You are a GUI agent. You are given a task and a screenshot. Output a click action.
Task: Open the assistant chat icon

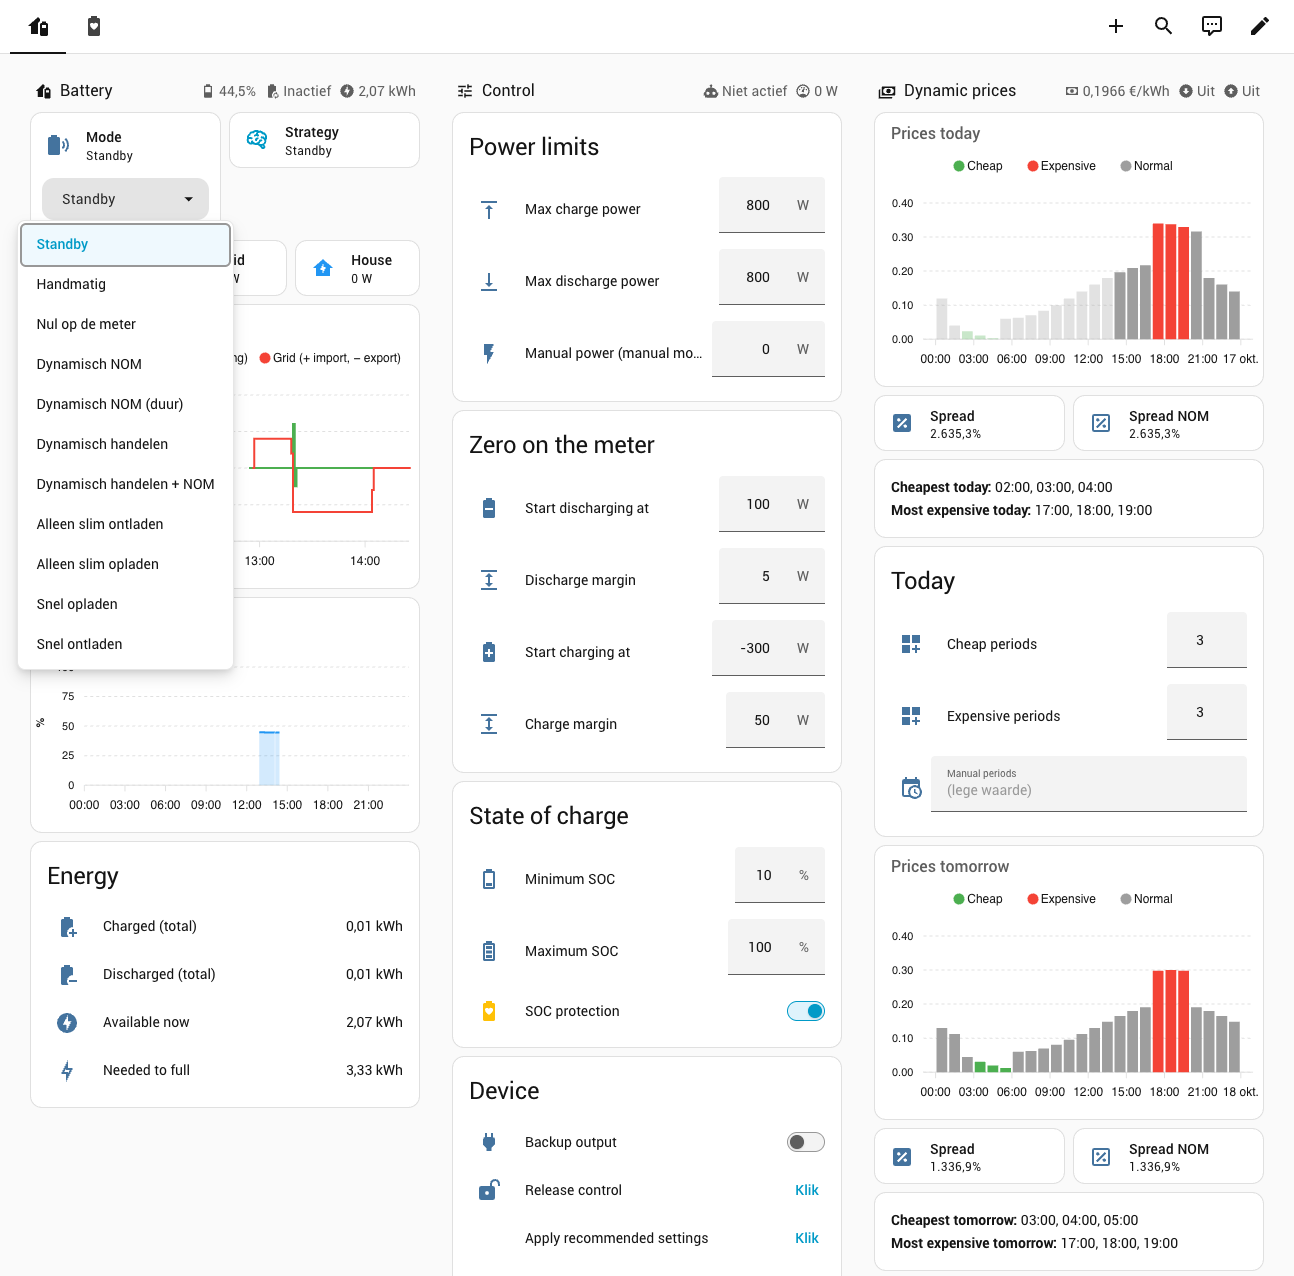(x=1212, y=26)
